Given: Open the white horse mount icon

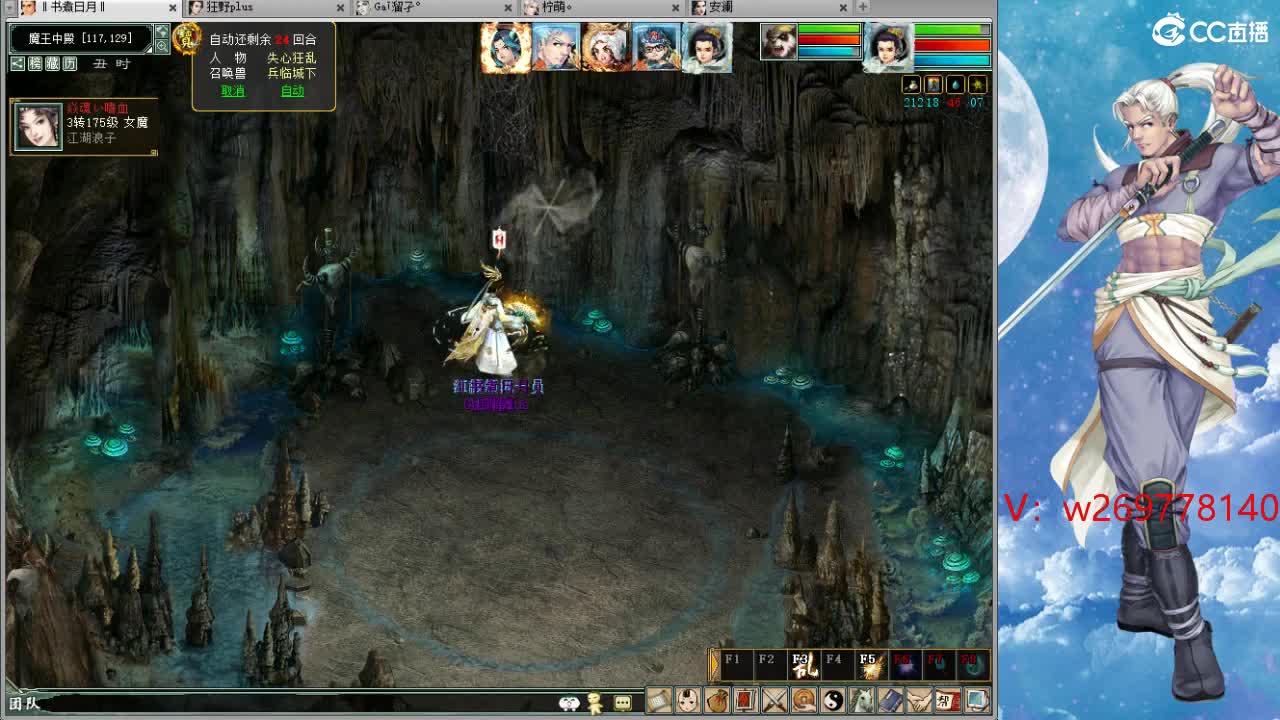Looking at the screenshot, I should [x=862, y=700].
